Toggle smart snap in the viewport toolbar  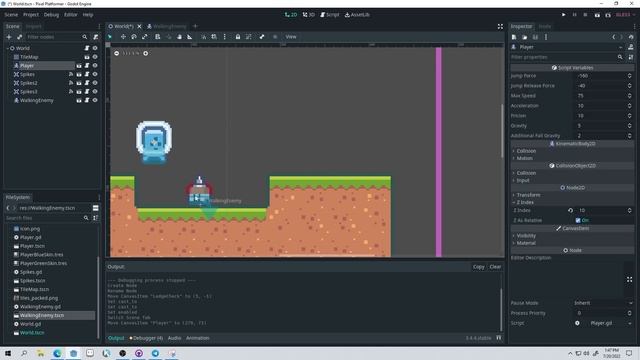tap(203, 37)
